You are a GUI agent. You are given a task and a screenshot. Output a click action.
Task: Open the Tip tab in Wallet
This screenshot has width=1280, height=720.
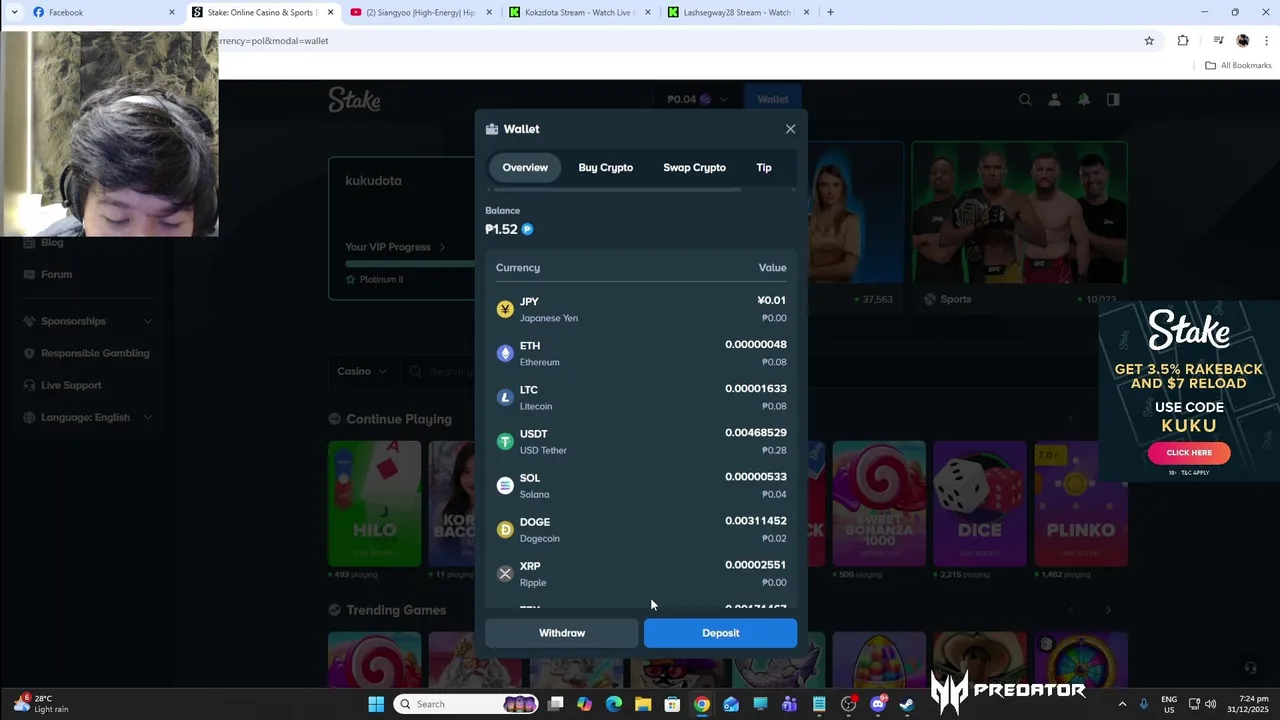point(764,168)
